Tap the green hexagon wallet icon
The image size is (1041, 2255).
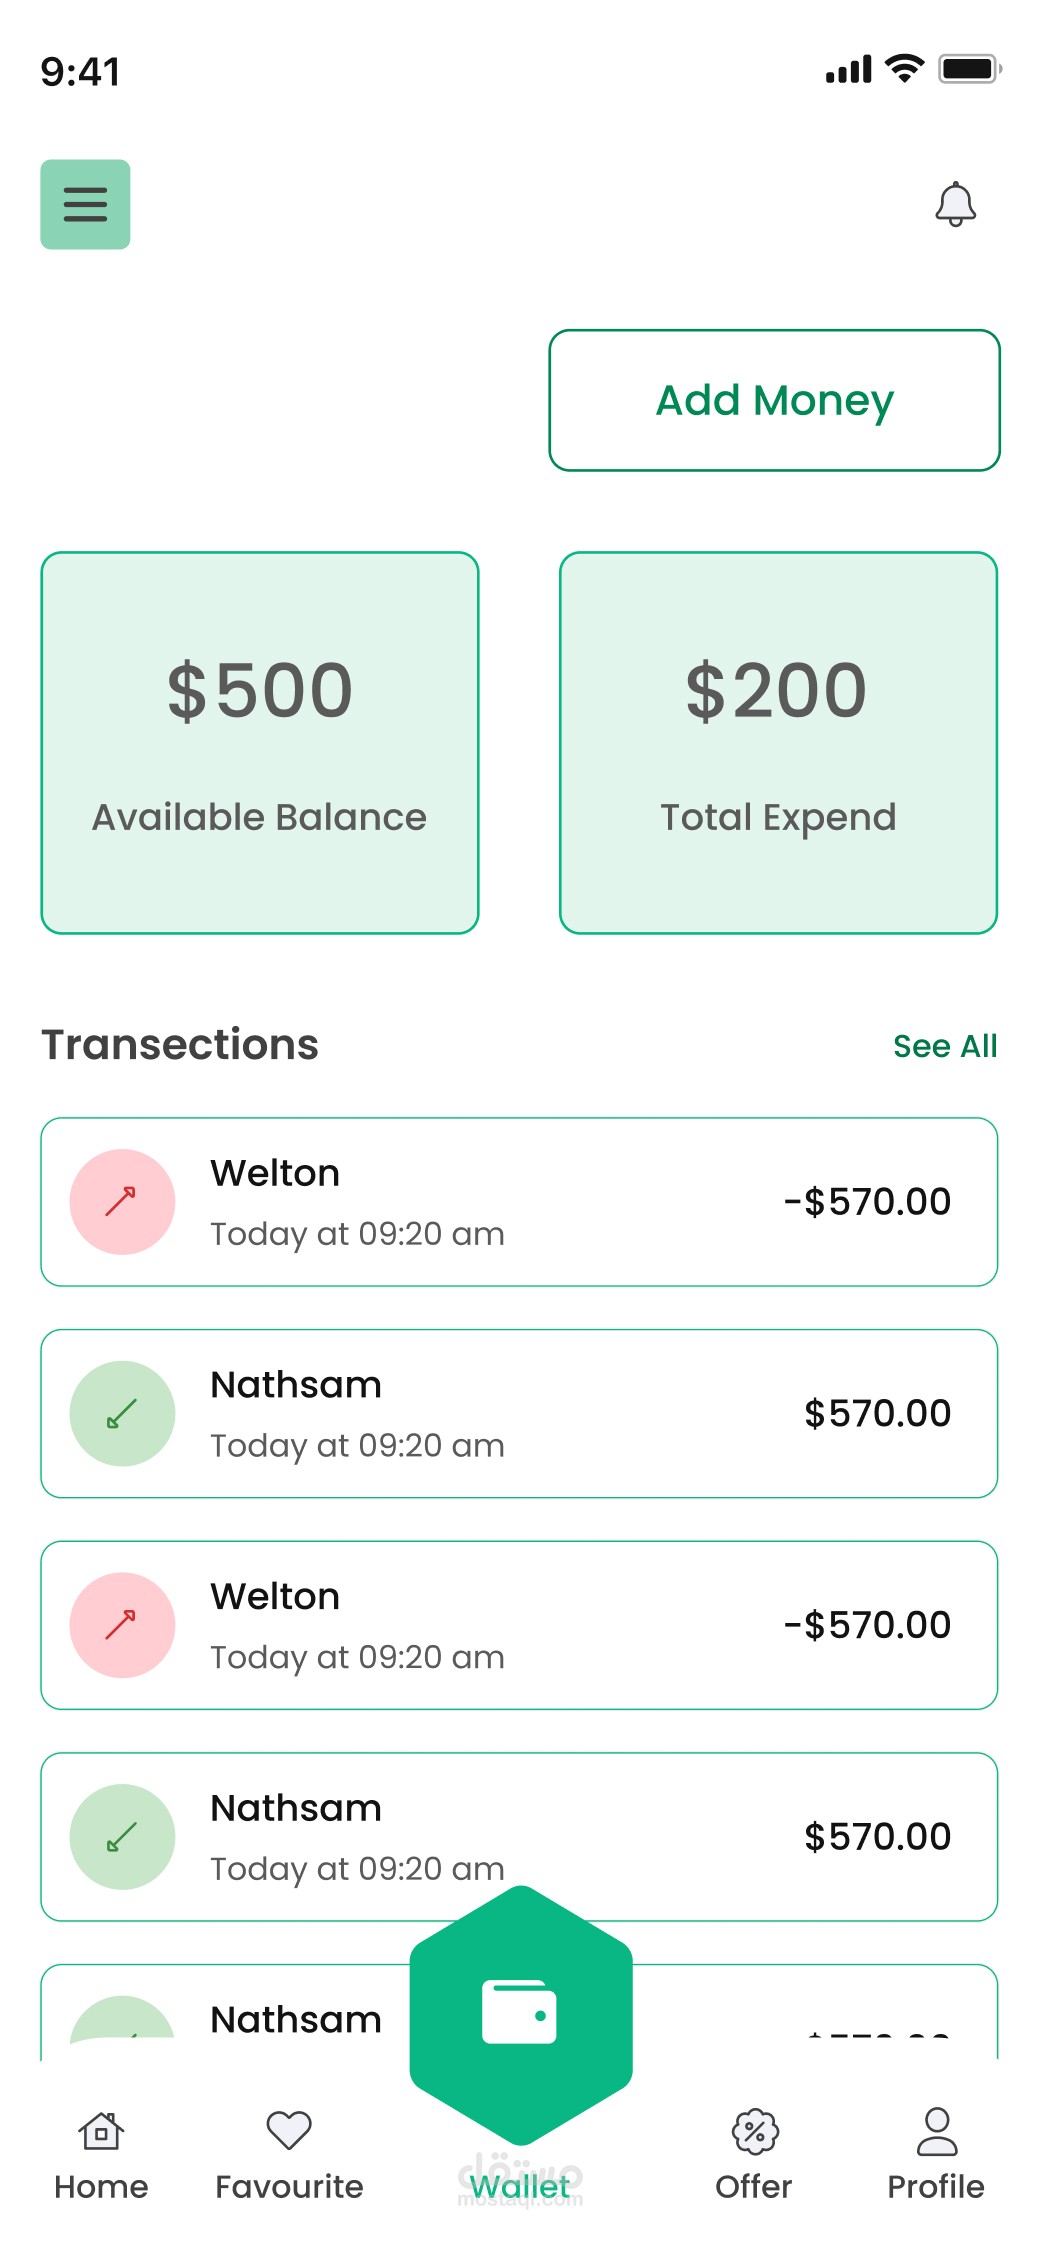click(520, 2011)
